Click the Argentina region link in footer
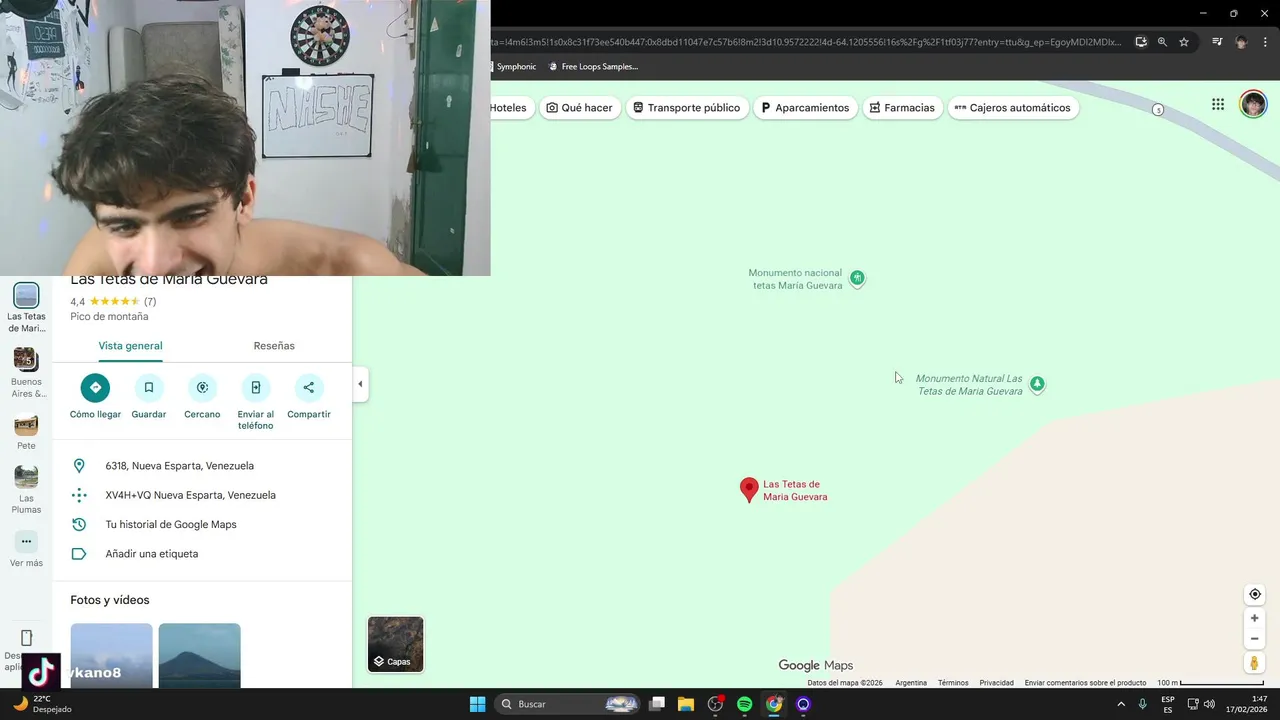1280x720 pixels. click(911, 683)
